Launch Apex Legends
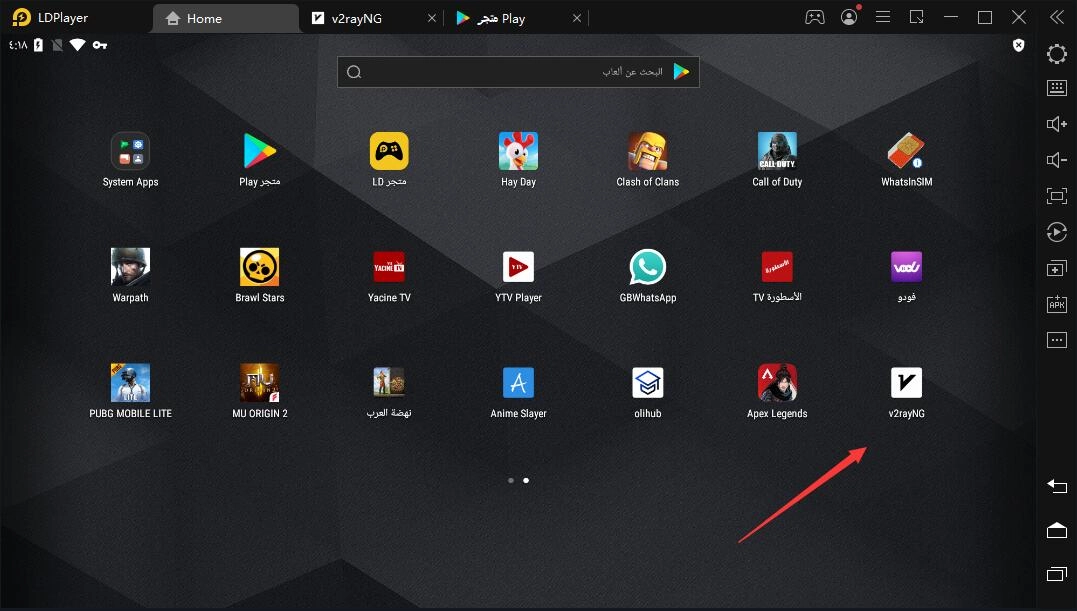 tap(777, 382)
